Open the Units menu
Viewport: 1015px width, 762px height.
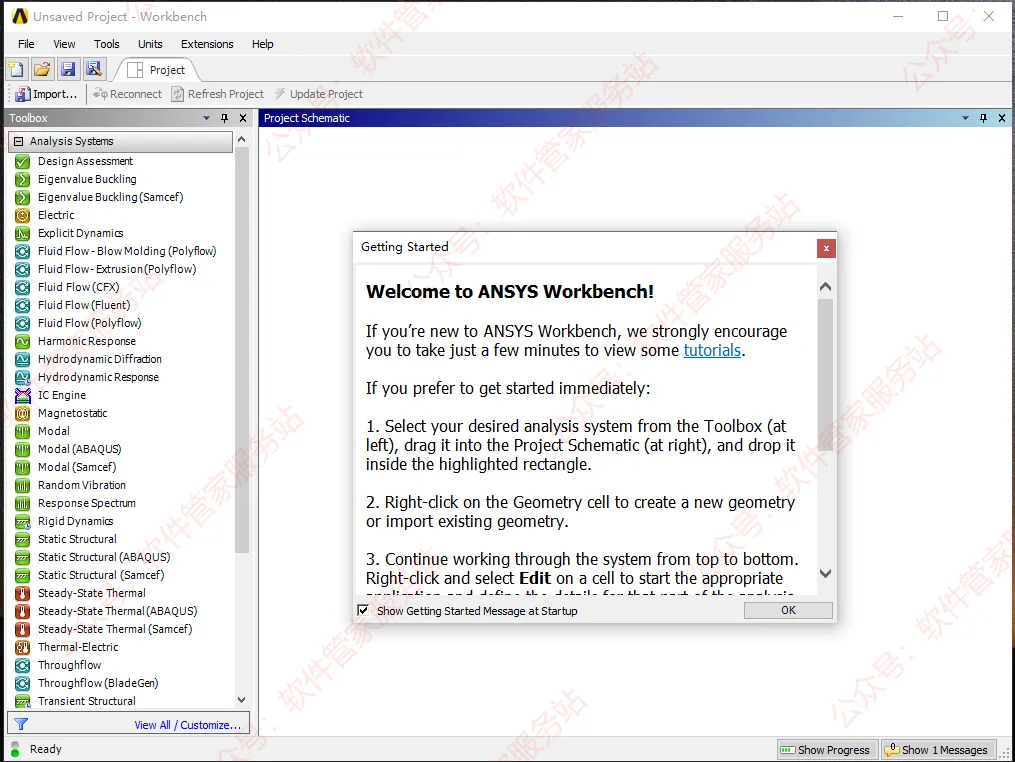click(x=150, y=44)
